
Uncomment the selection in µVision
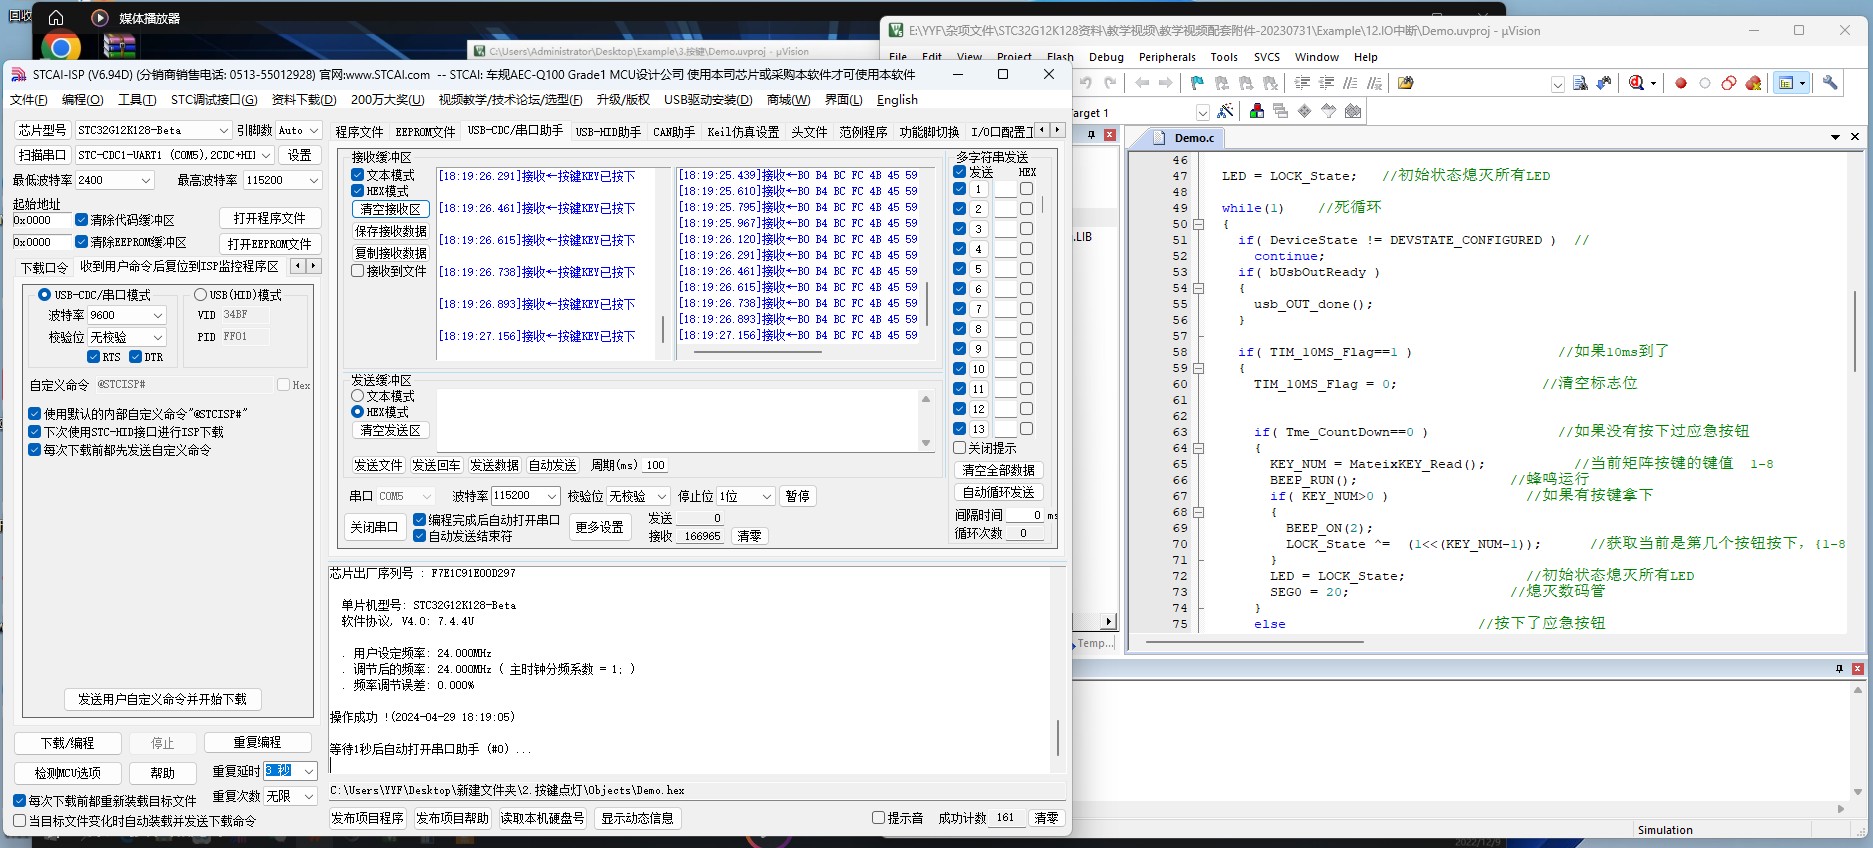pyautogui.click(x=1375, y=83)
